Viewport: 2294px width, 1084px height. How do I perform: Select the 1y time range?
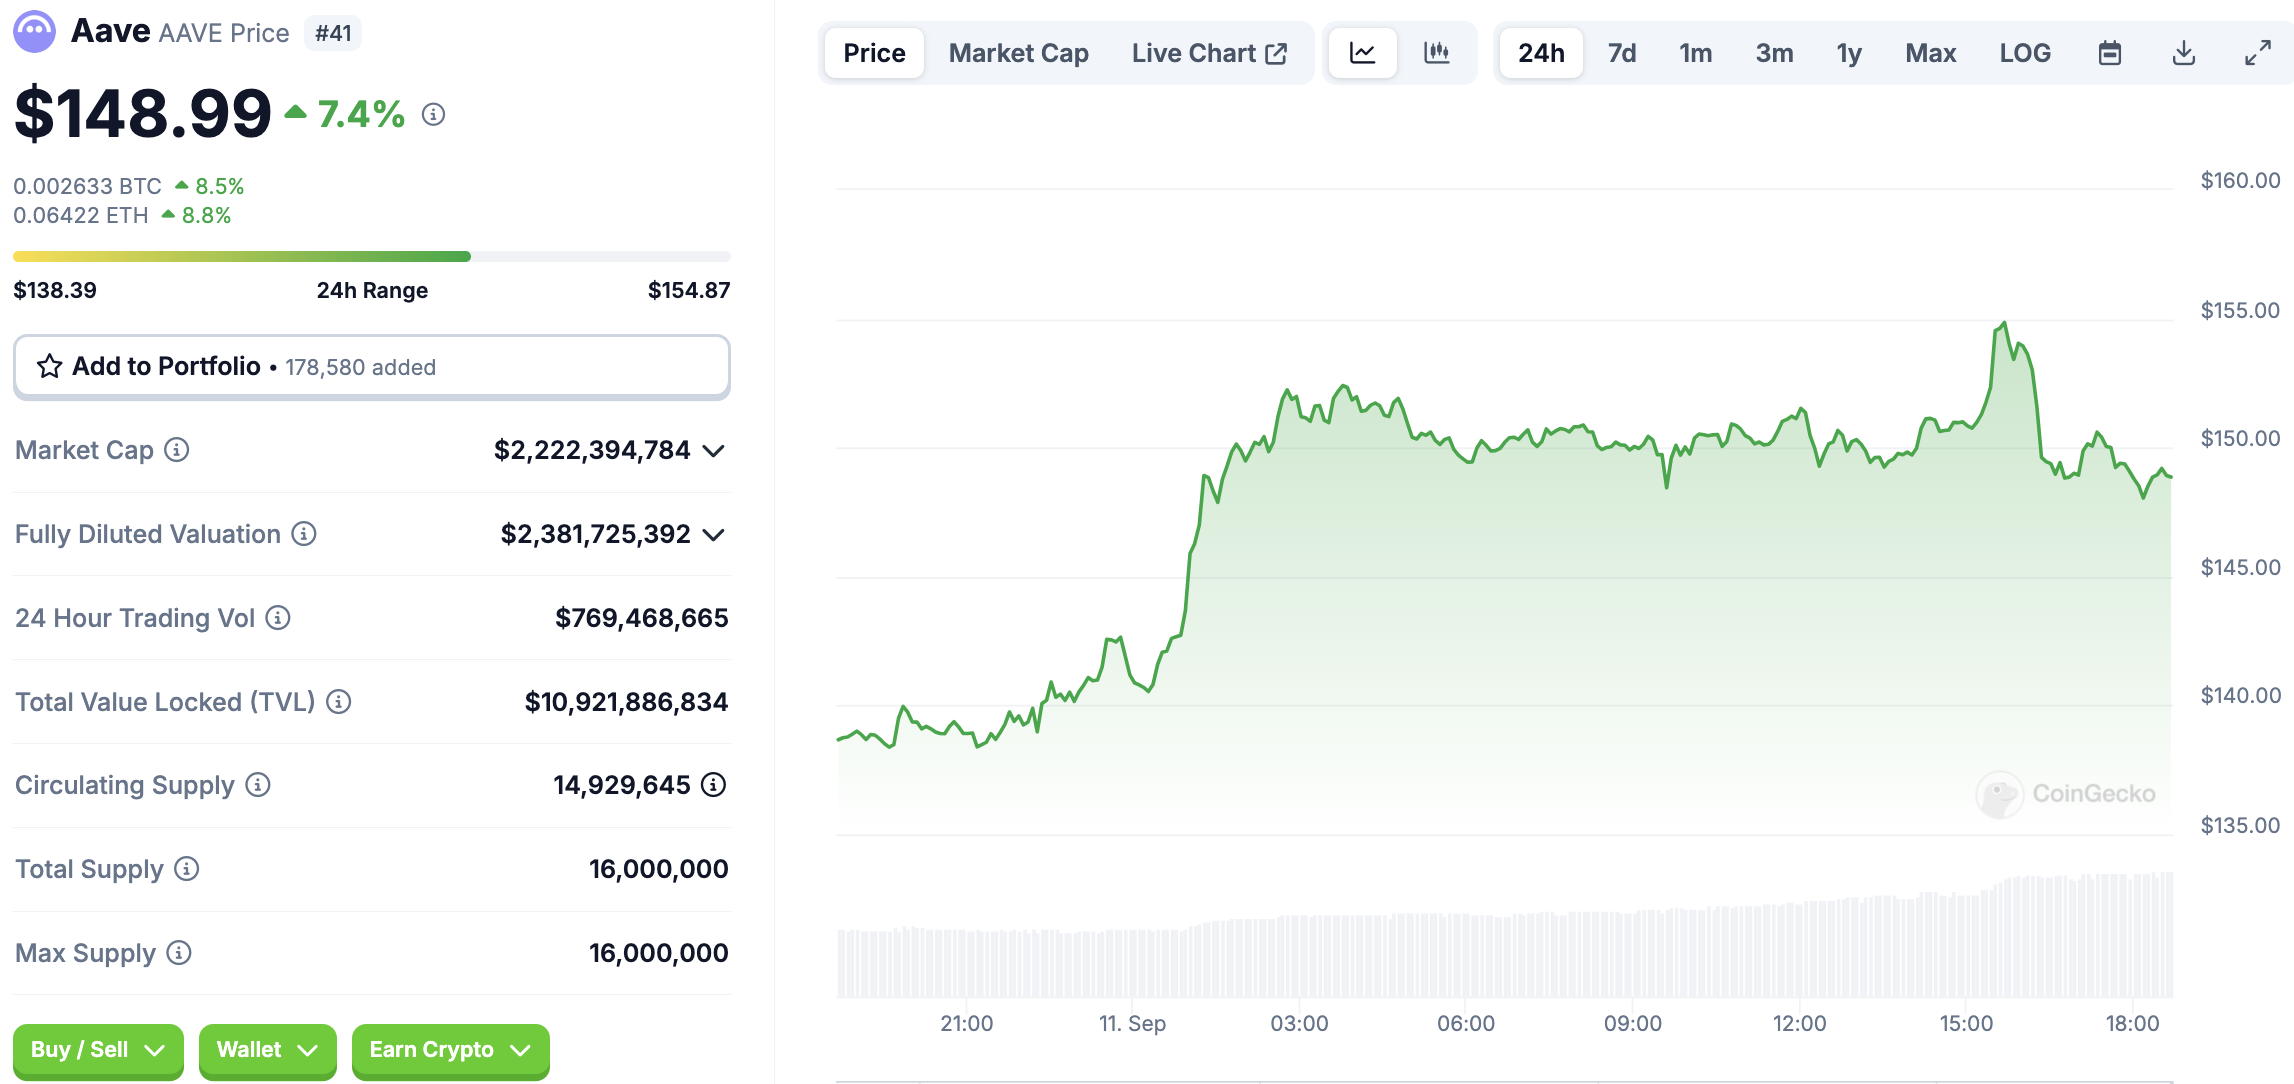pos(1848,53)
